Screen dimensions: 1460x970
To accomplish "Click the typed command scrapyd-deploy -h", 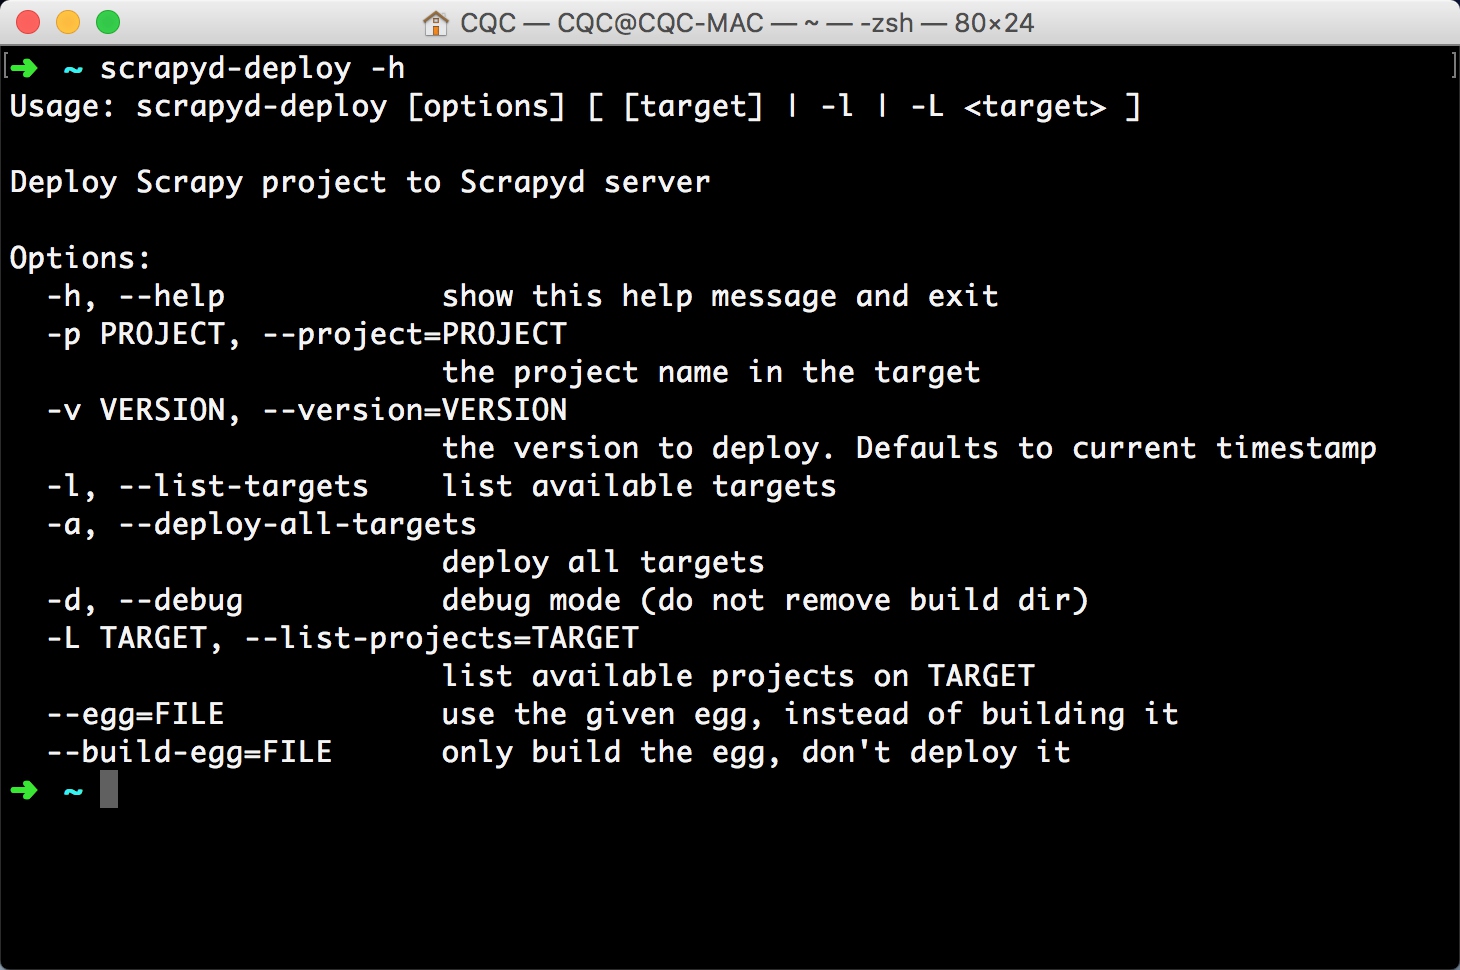I will [253, 68].
